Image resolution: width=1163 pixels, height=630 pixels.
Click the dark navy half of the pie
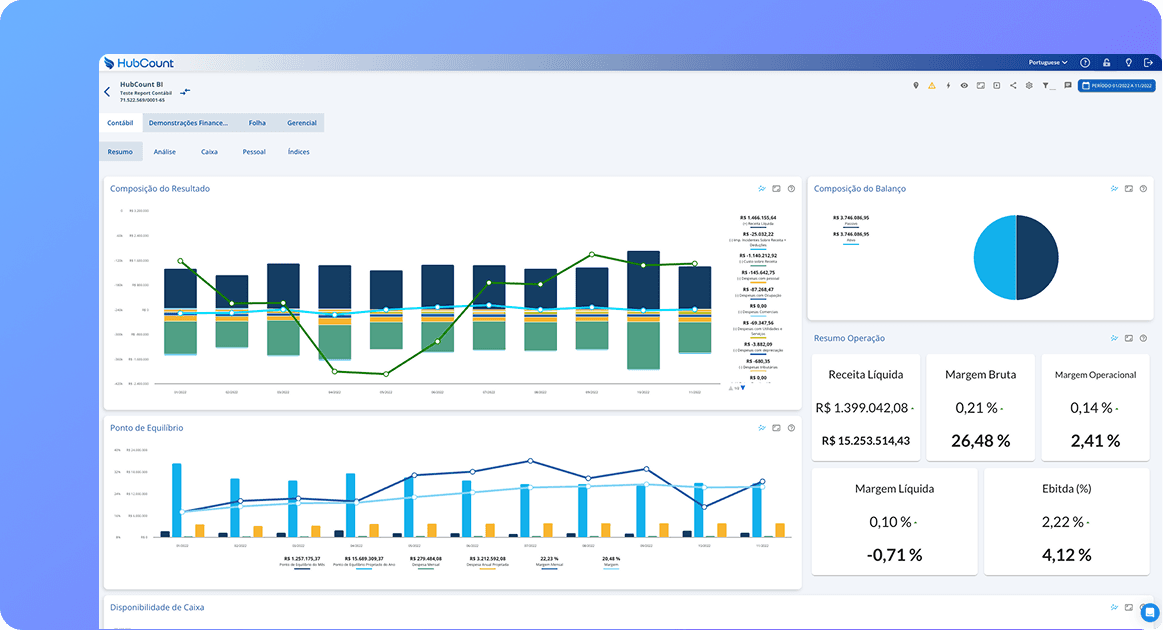coord(1037,257)
